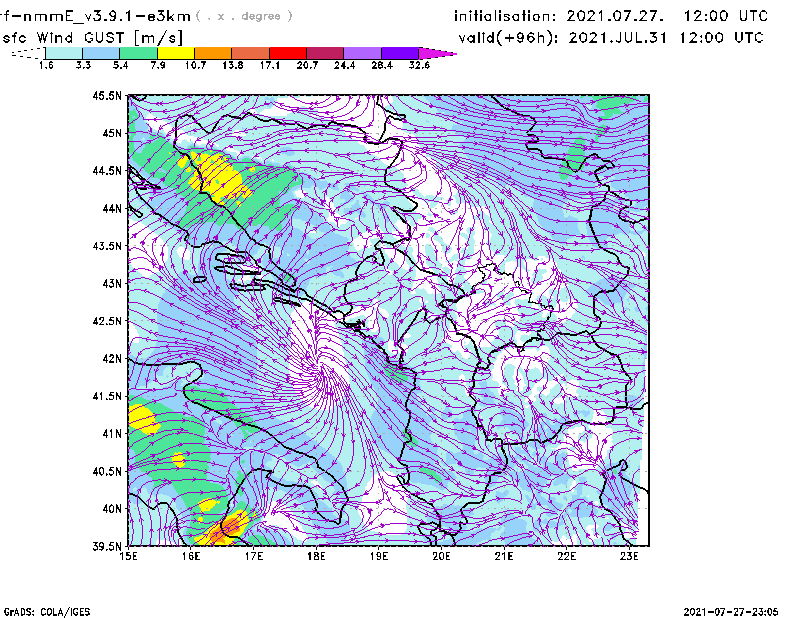
Task: Click the white dashed arrow at legend's left end
Action: tap(28, 53)
